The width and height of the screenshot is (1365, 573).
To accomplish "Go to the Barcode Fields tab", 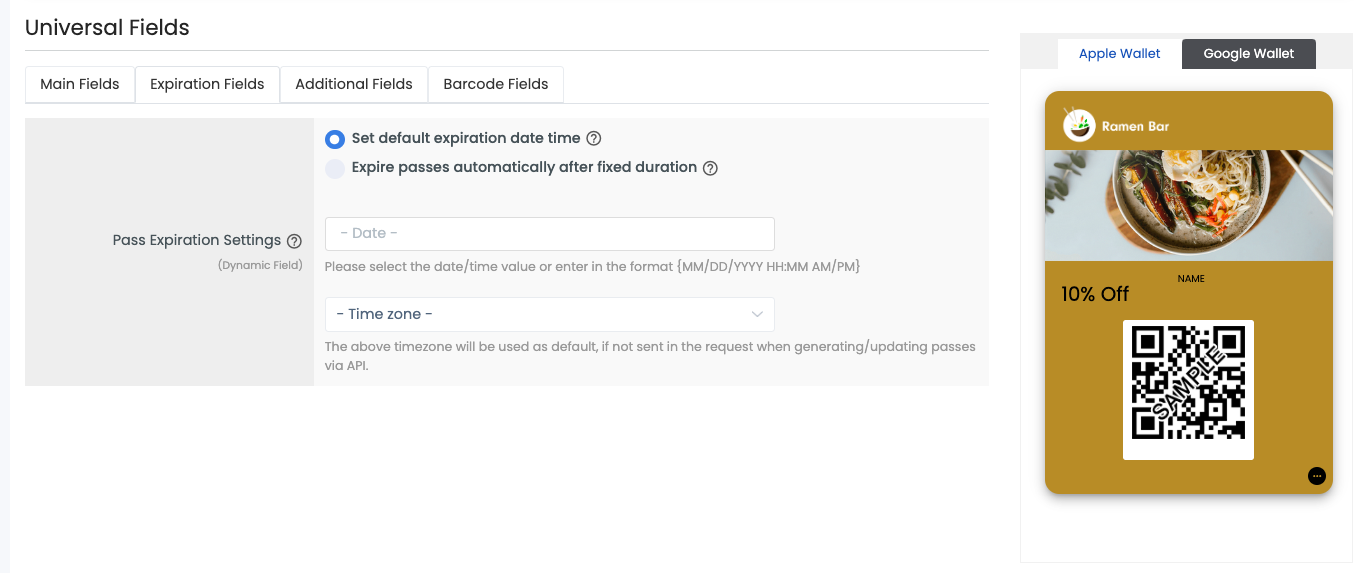I will click(x=496, y=84).
